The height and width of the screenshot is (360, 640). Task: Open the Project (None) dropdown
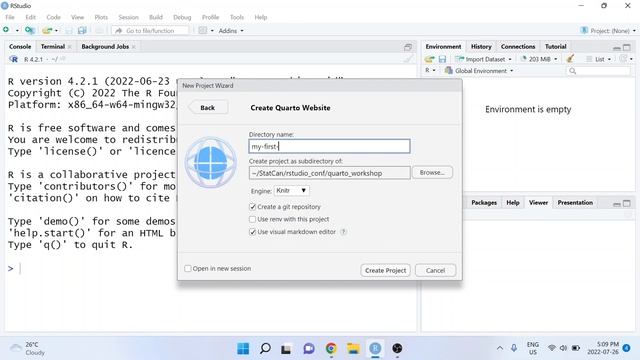(x=608, y=31)
